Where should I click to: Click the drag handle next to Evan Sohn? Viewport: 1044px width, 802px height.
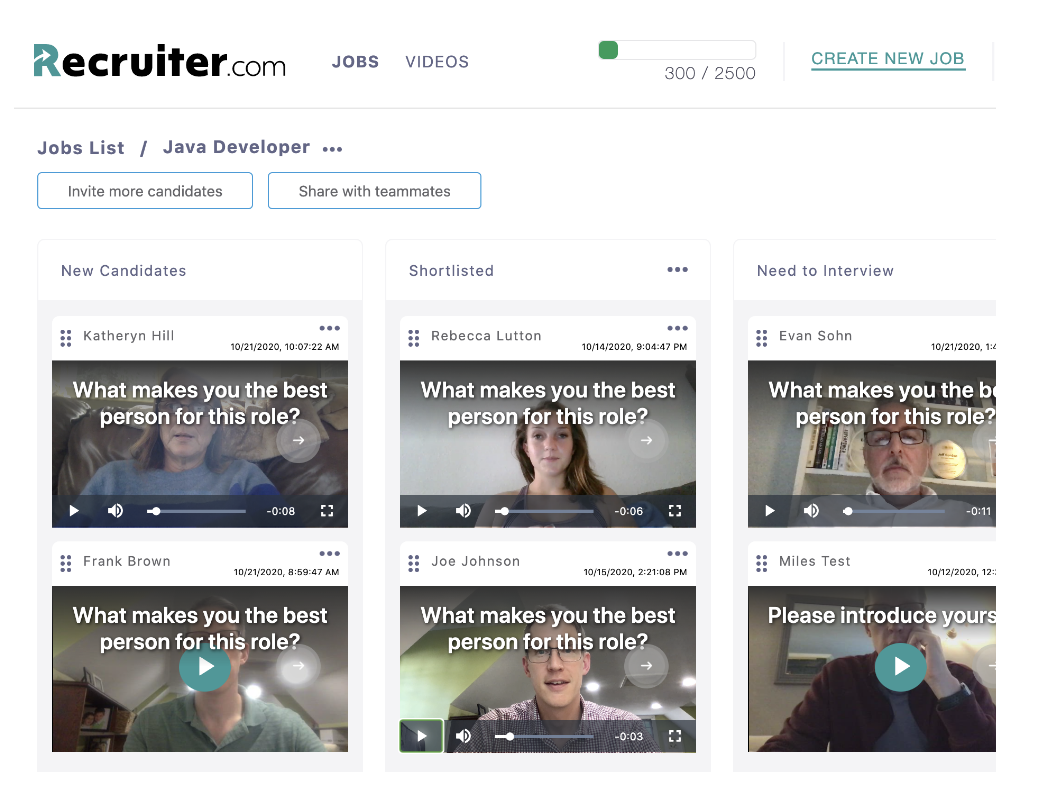pos(762,338)
